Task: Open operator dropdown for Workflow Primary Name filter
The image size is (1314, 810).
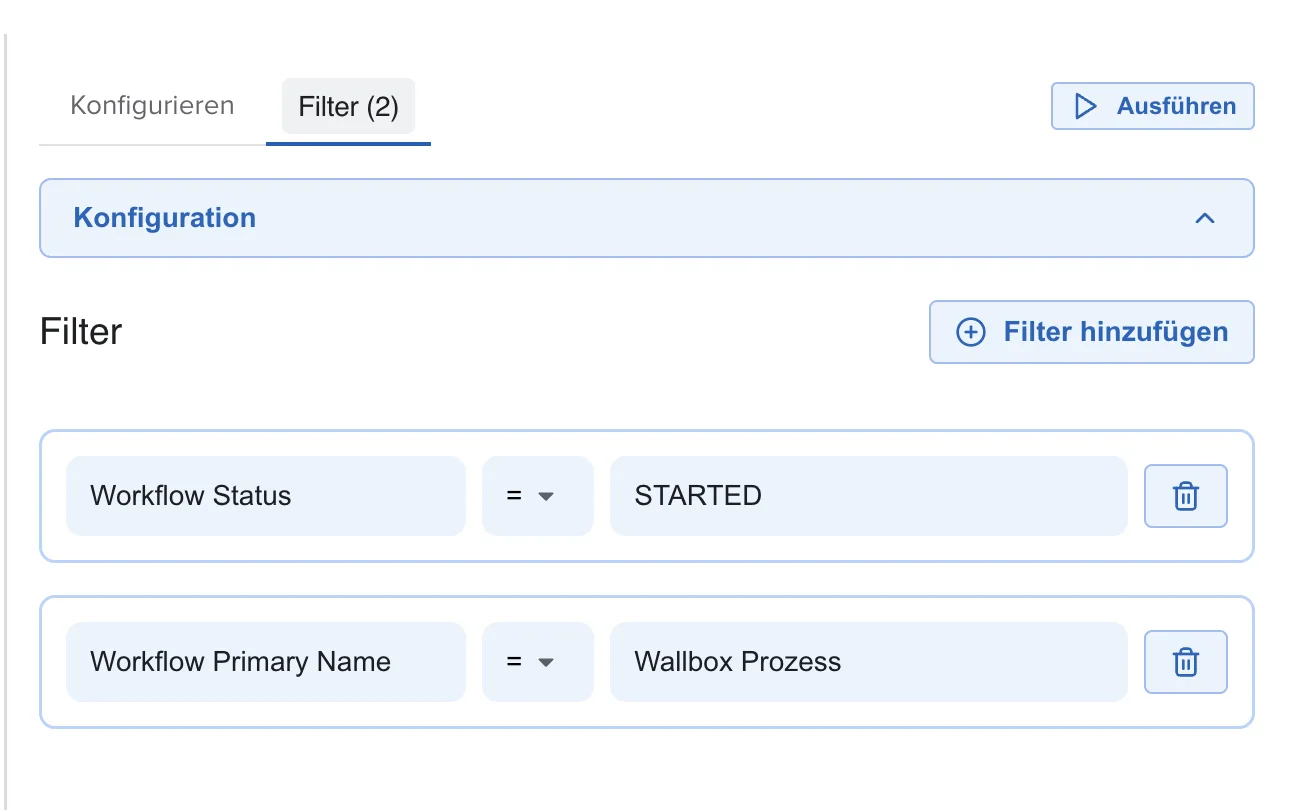Action: [538, 662]
